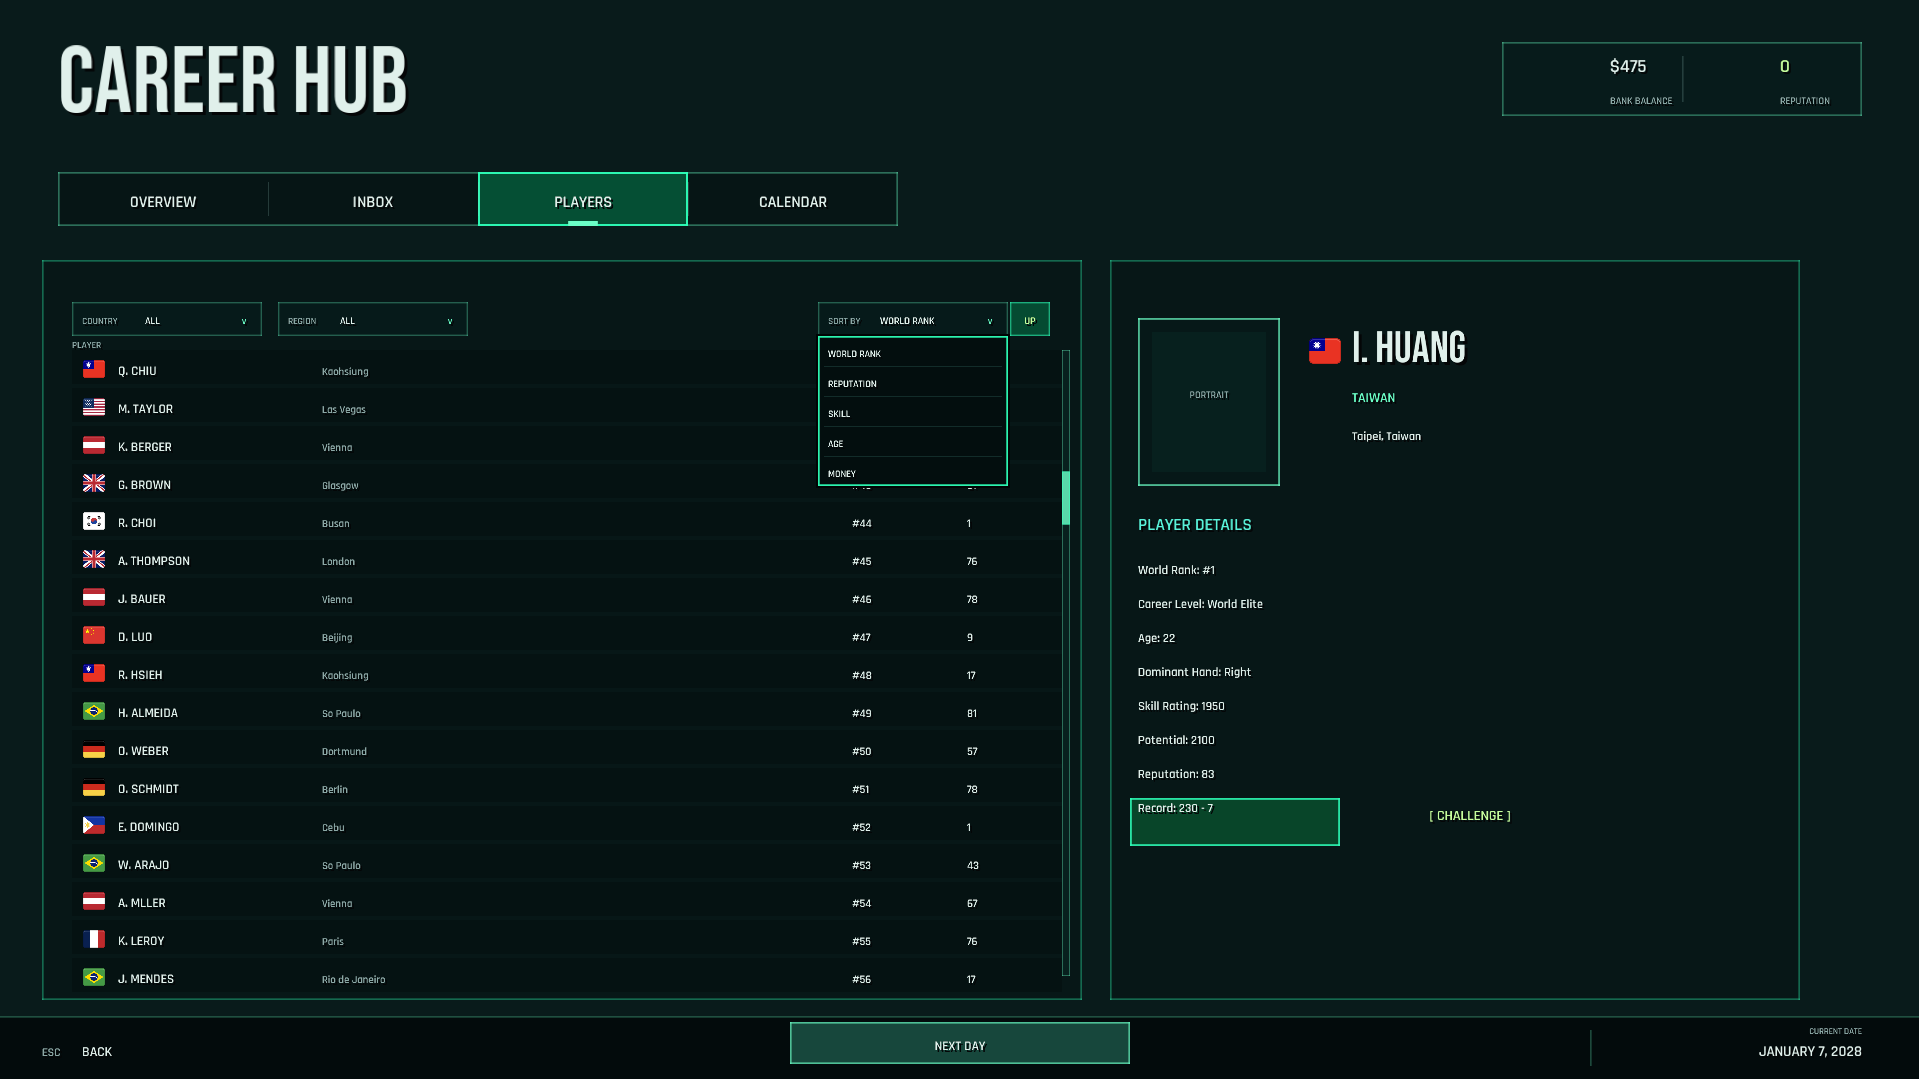Open the Region filter dropdown

373,320
